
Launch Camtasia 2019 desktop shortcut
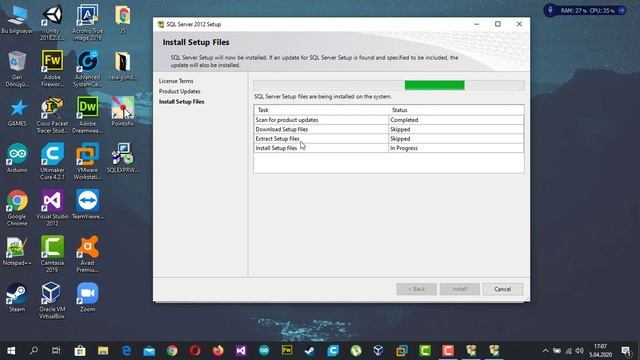(x=52, y=255)
